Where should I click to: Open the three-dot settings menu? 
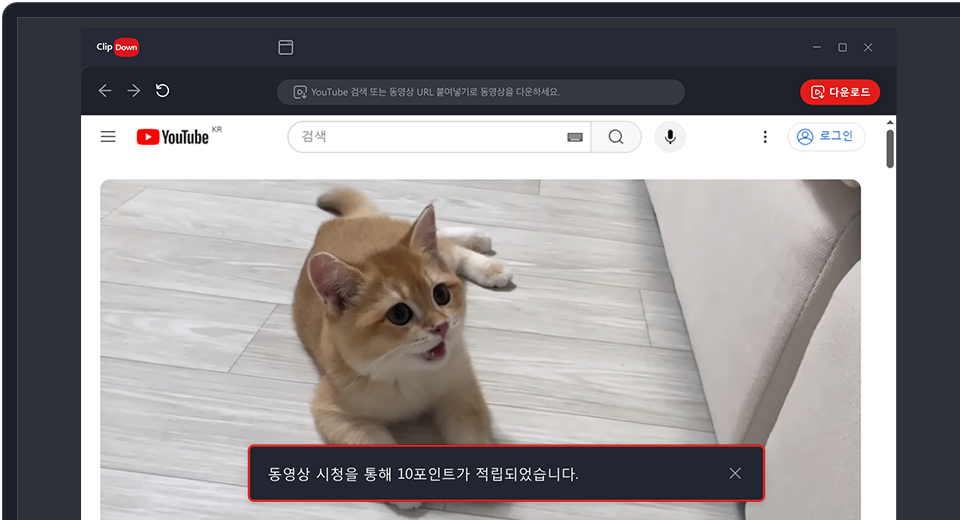765,137
